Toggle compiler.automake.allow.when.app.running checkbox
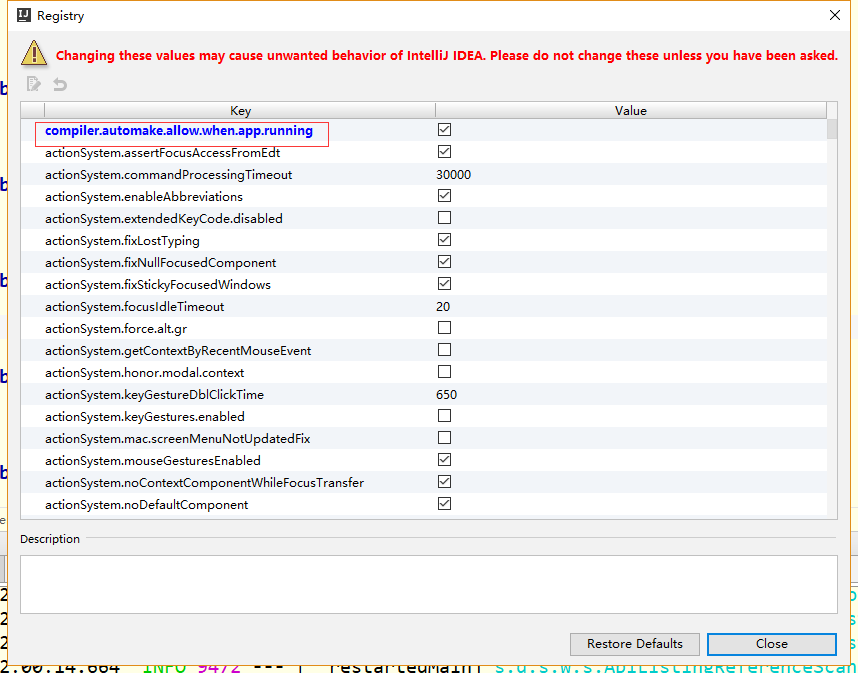This screenshot has width=858, height=673. coord(444,130)
